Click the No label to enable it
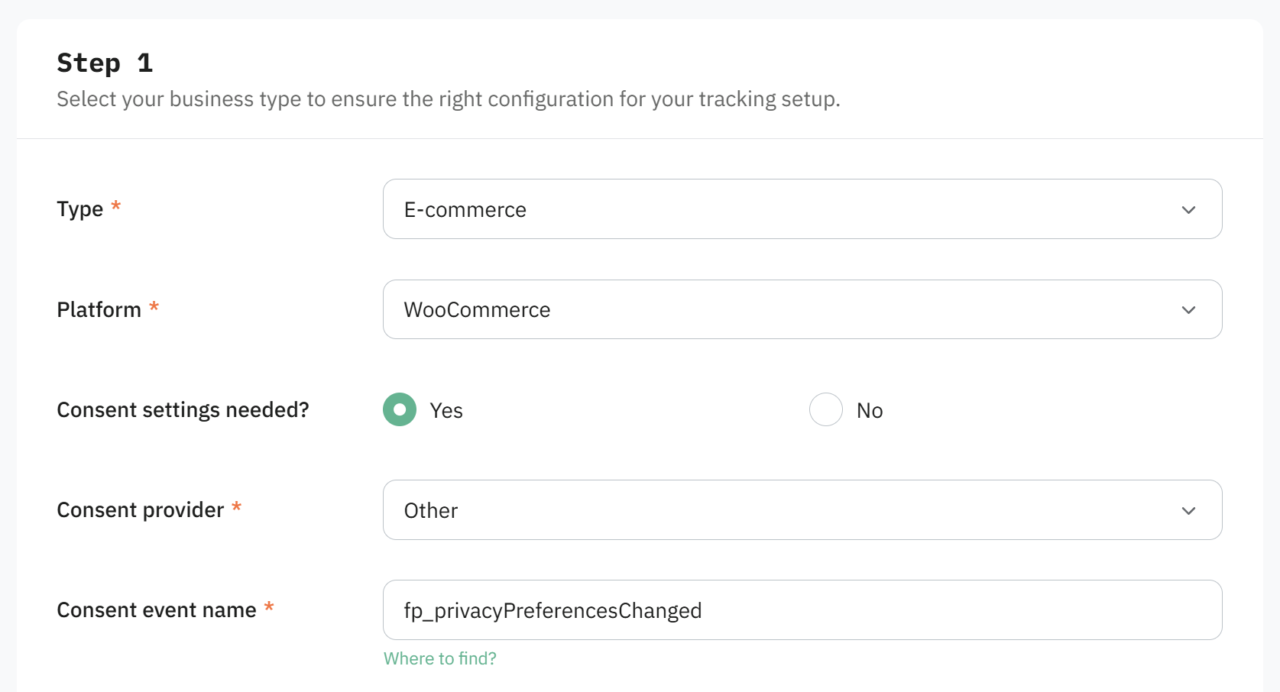Screen dimensions: 1280x692 [x=869, y=410]
